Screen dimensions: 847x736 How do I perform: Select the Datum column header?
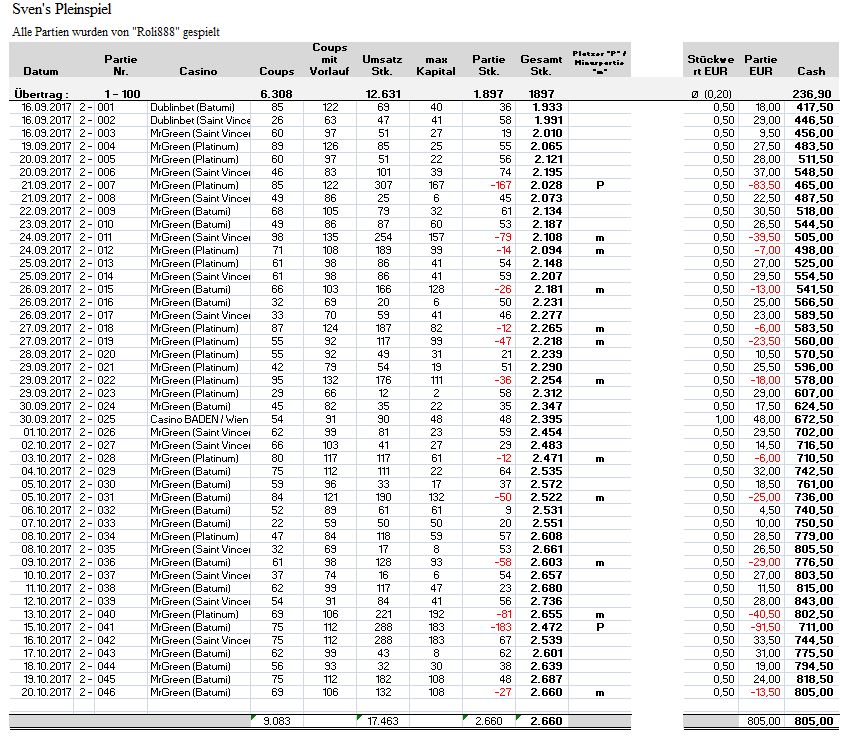coord(41,72)
